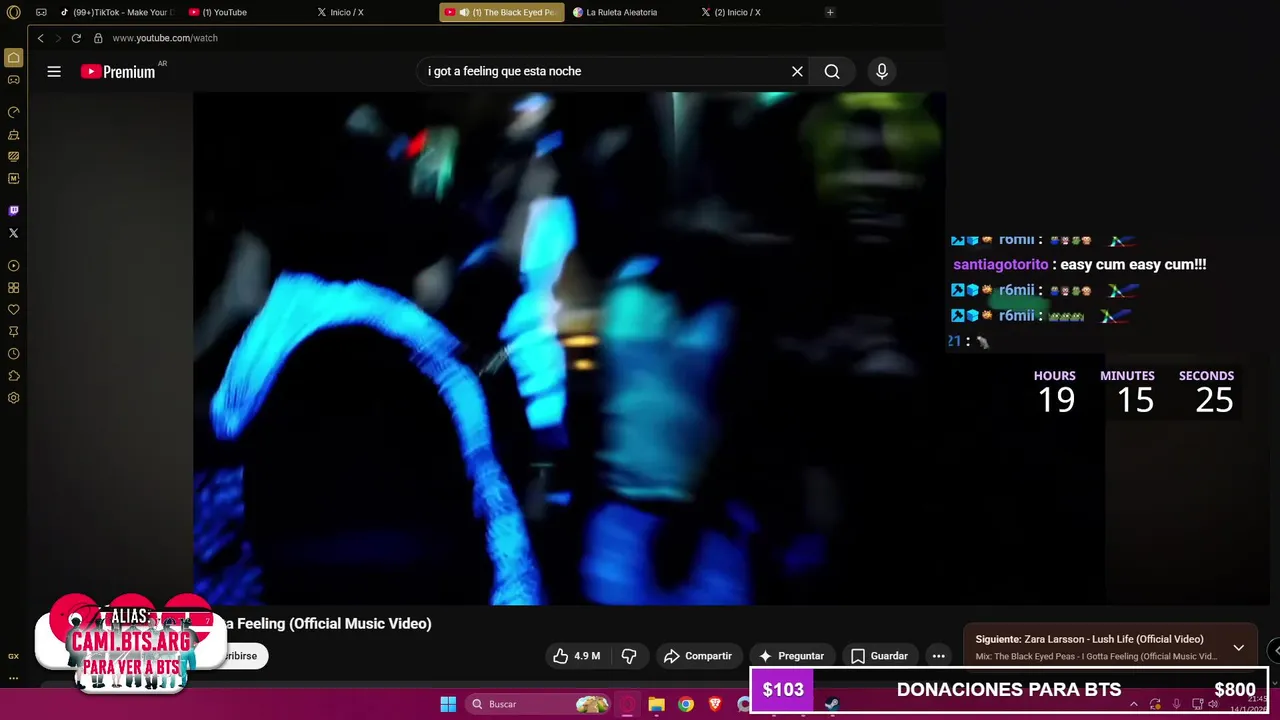The height and width of the screenshot is (720, 1280).
Task: Go back with the browser back arrow
Action: click(x=41, y=38)
